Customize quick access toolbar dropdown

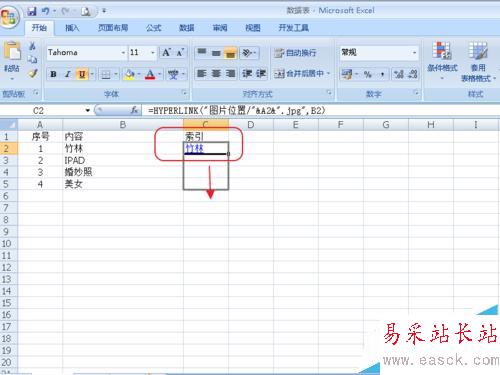104,11
